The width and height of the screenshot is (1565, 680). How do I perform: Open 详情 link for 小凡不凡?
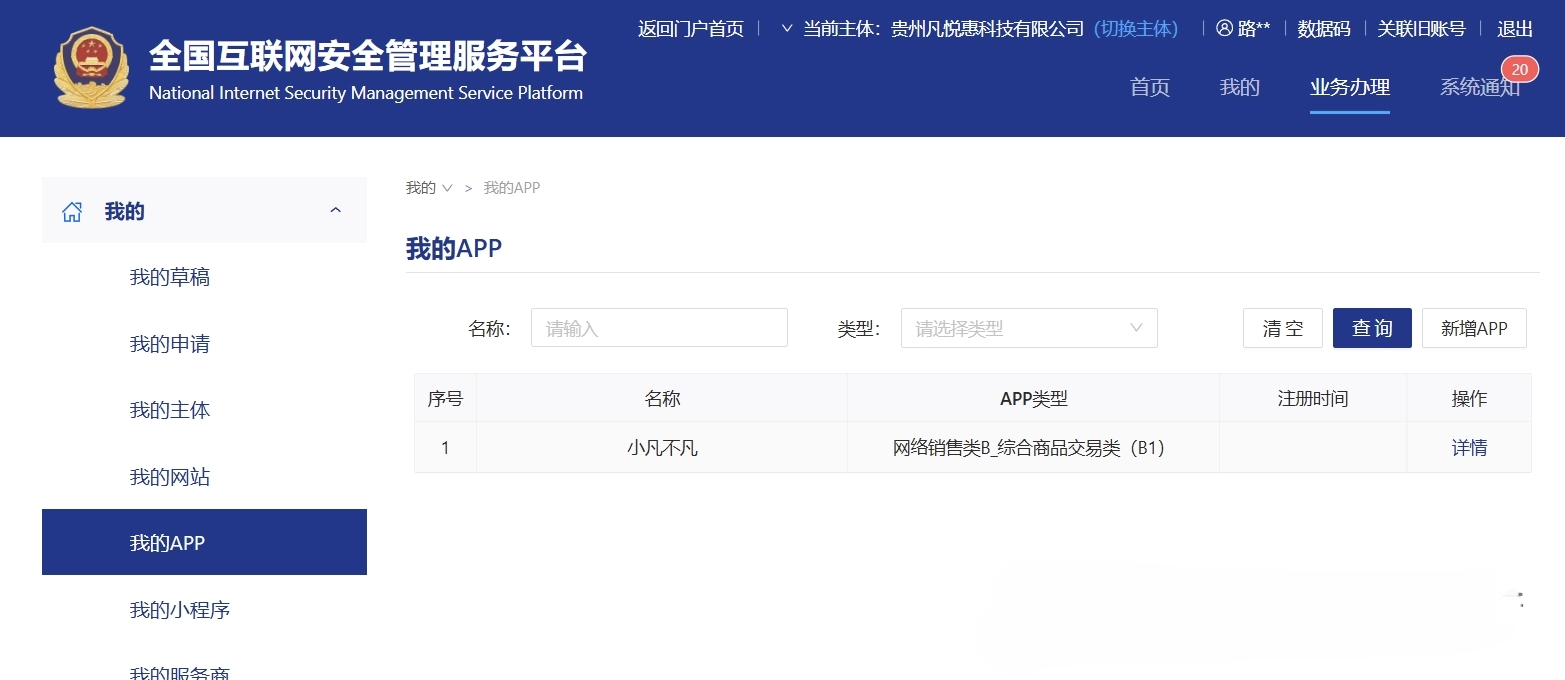pos(1468,448)
